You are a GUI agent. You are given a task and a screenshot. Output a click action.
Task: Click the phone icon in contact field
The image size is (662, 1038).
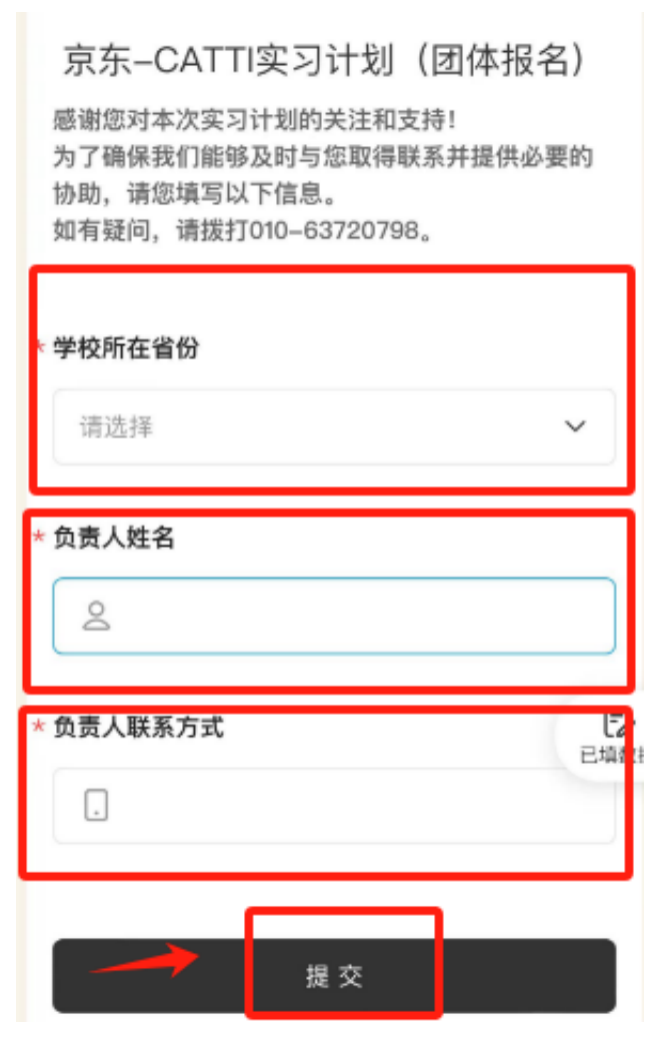click(x=97, y=806)
